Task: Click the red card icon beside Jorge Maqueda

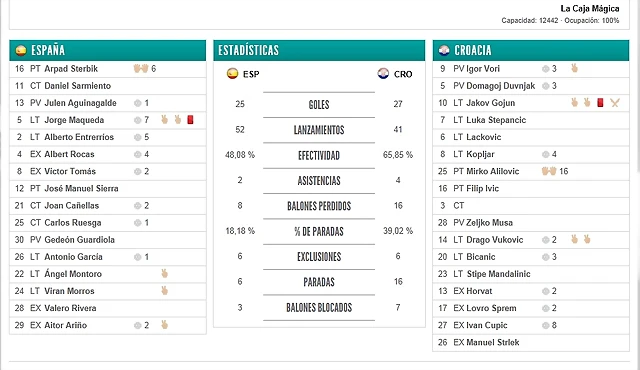Action: click(190, 120)
